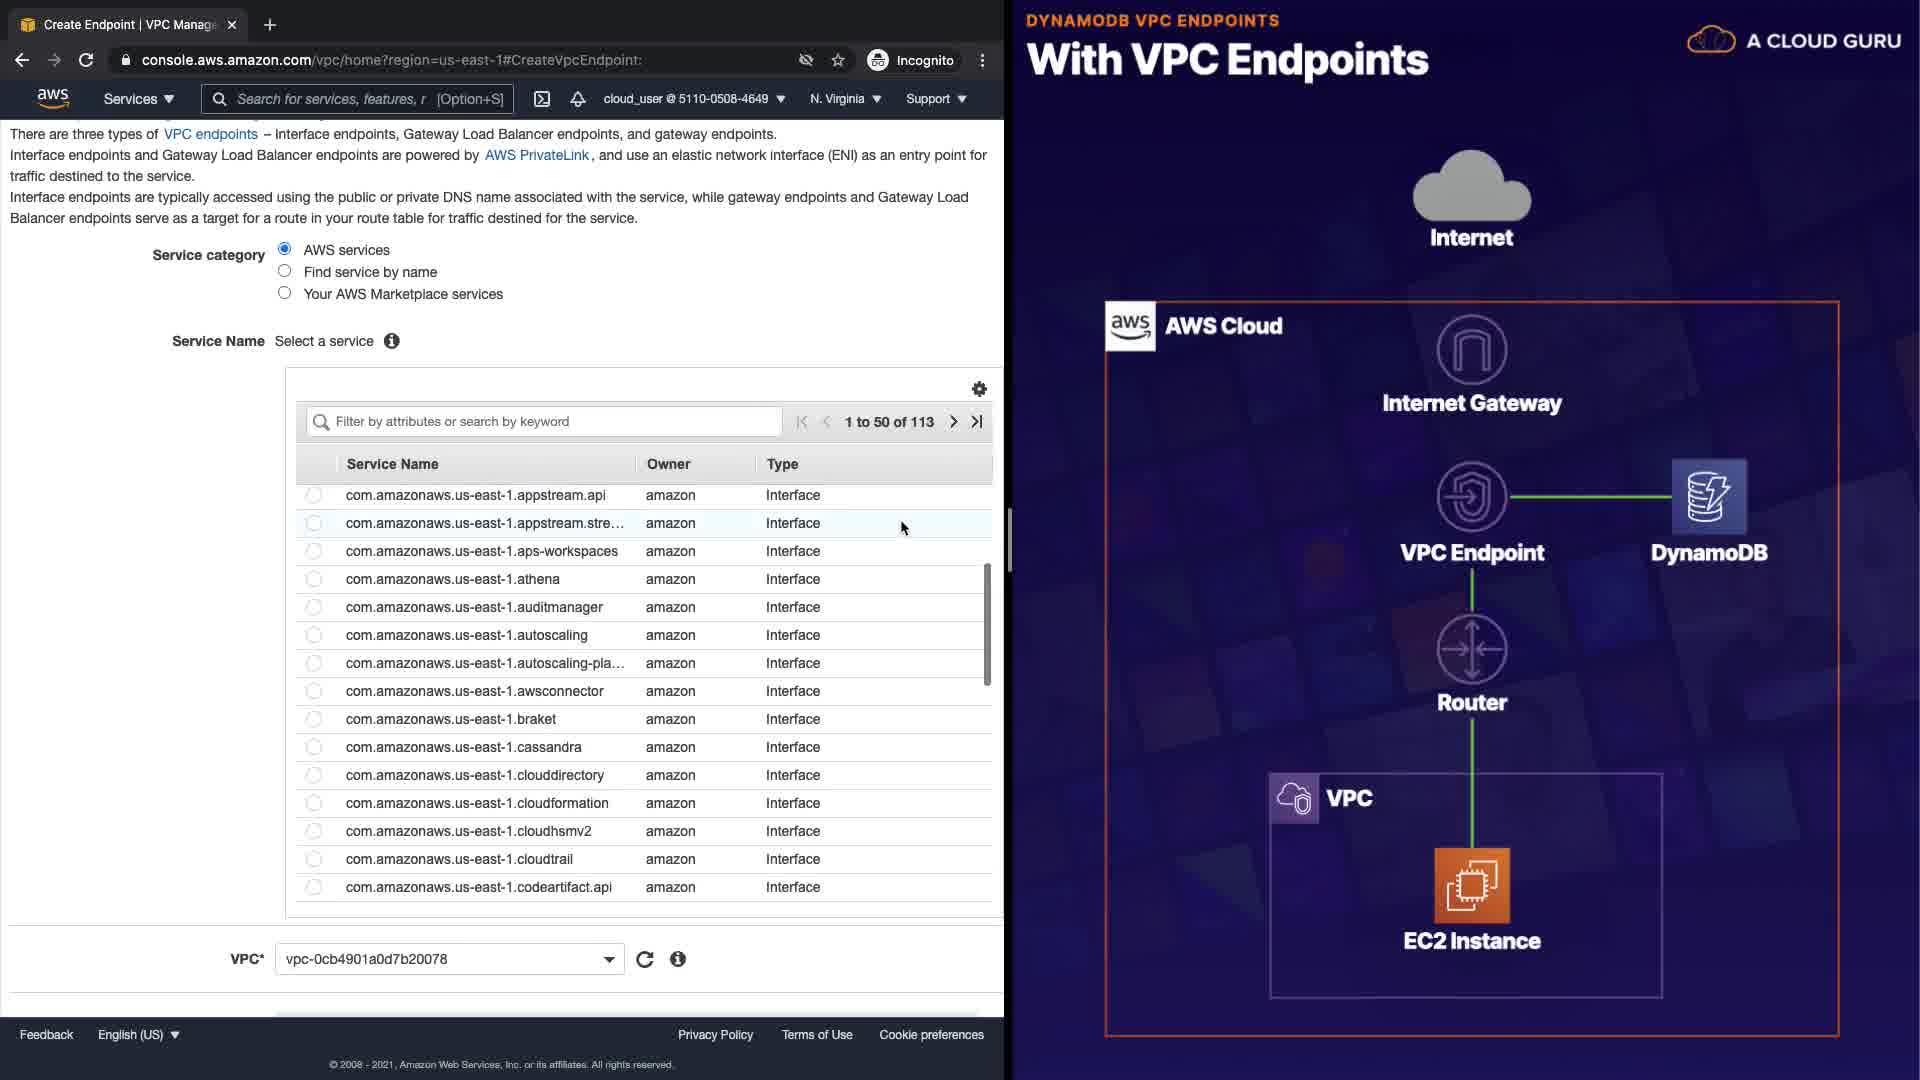This screenshot has width=1920, height=1080.
Task: Refresh the VPC list
Action: coord(645,959)
